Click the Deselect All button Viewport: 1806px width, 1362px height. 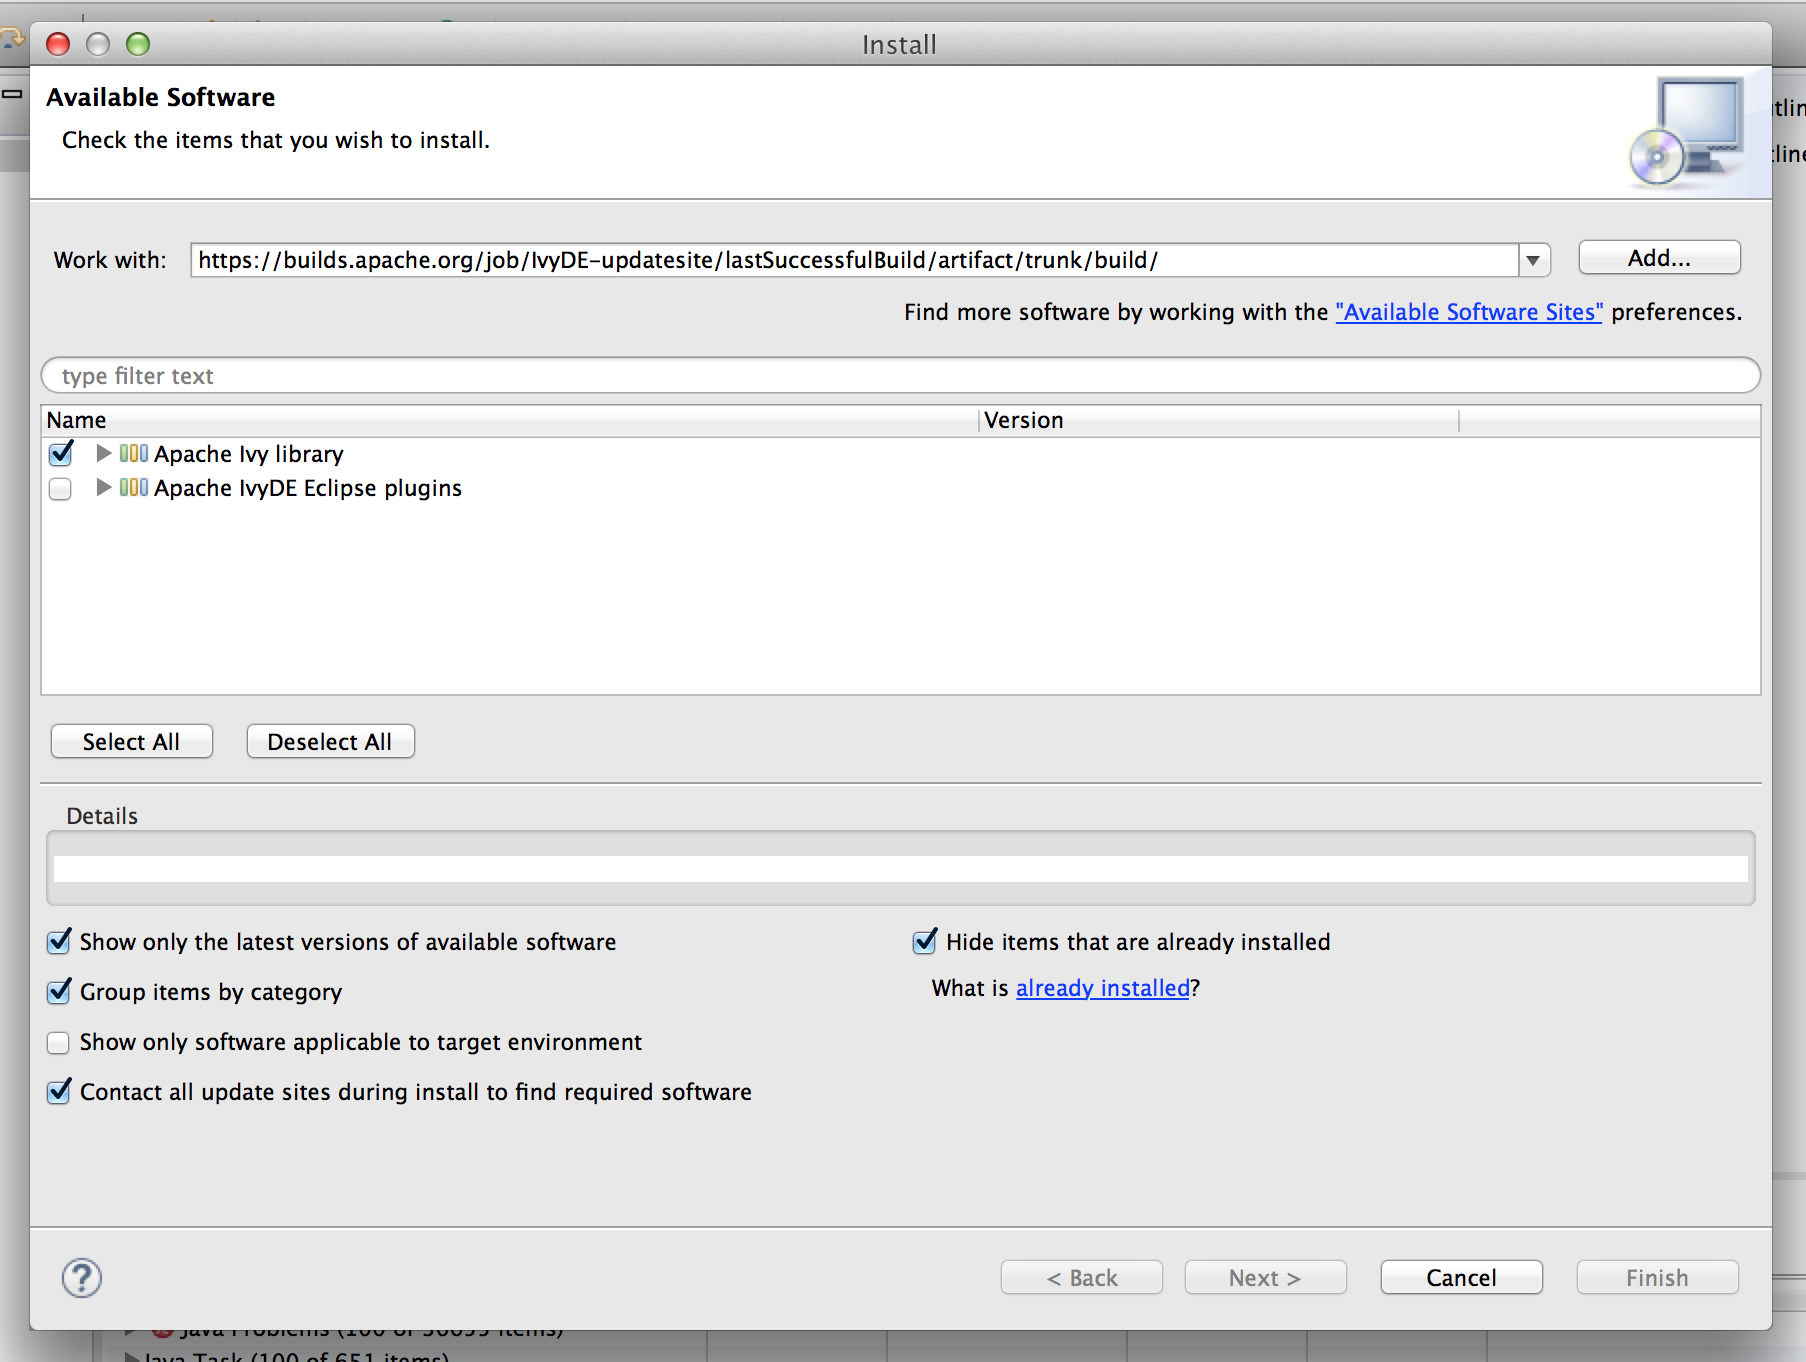(x=330, y=742)
